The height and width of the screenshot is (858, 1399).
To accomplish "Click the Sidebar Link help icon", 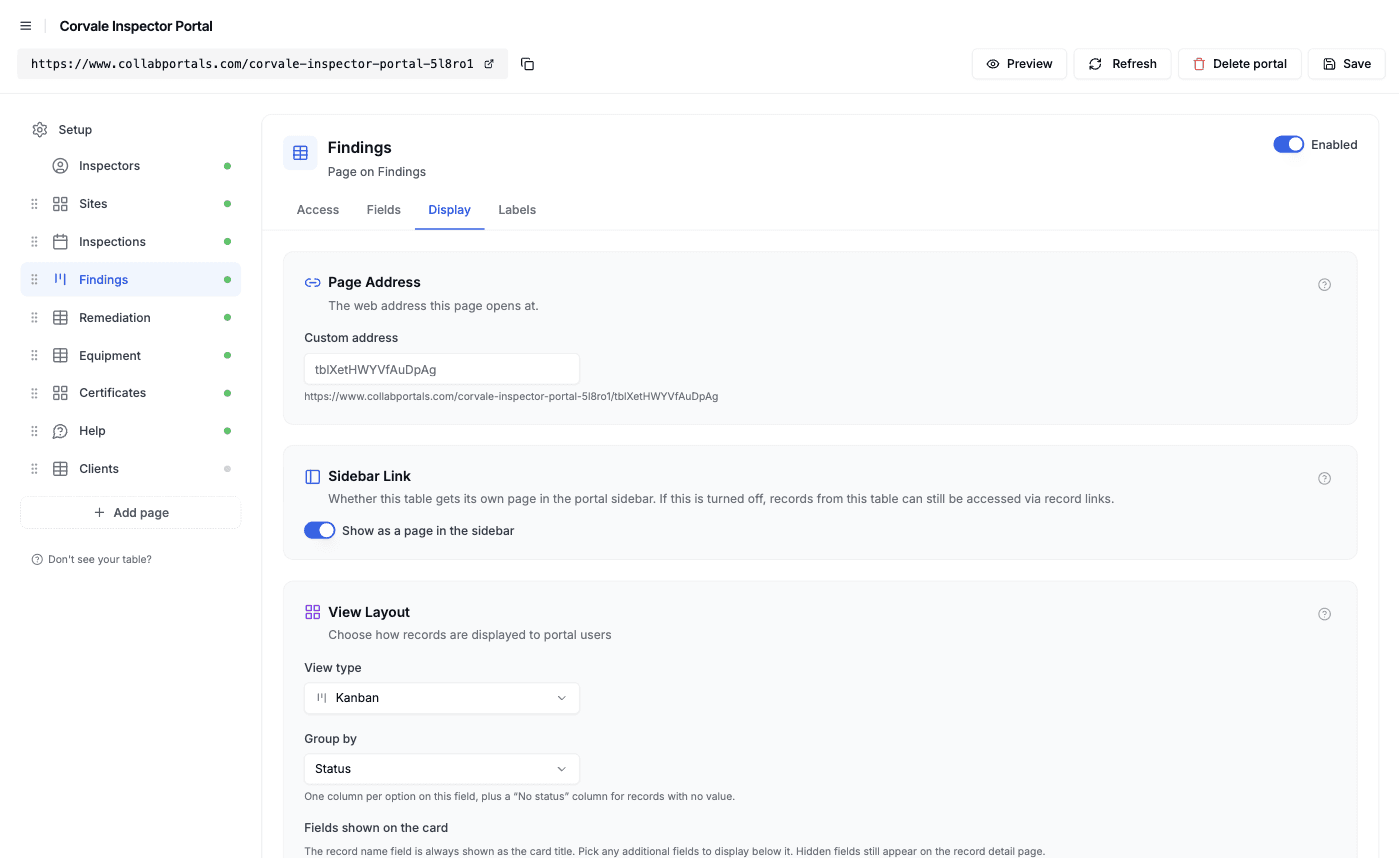I will (1324, 479).
